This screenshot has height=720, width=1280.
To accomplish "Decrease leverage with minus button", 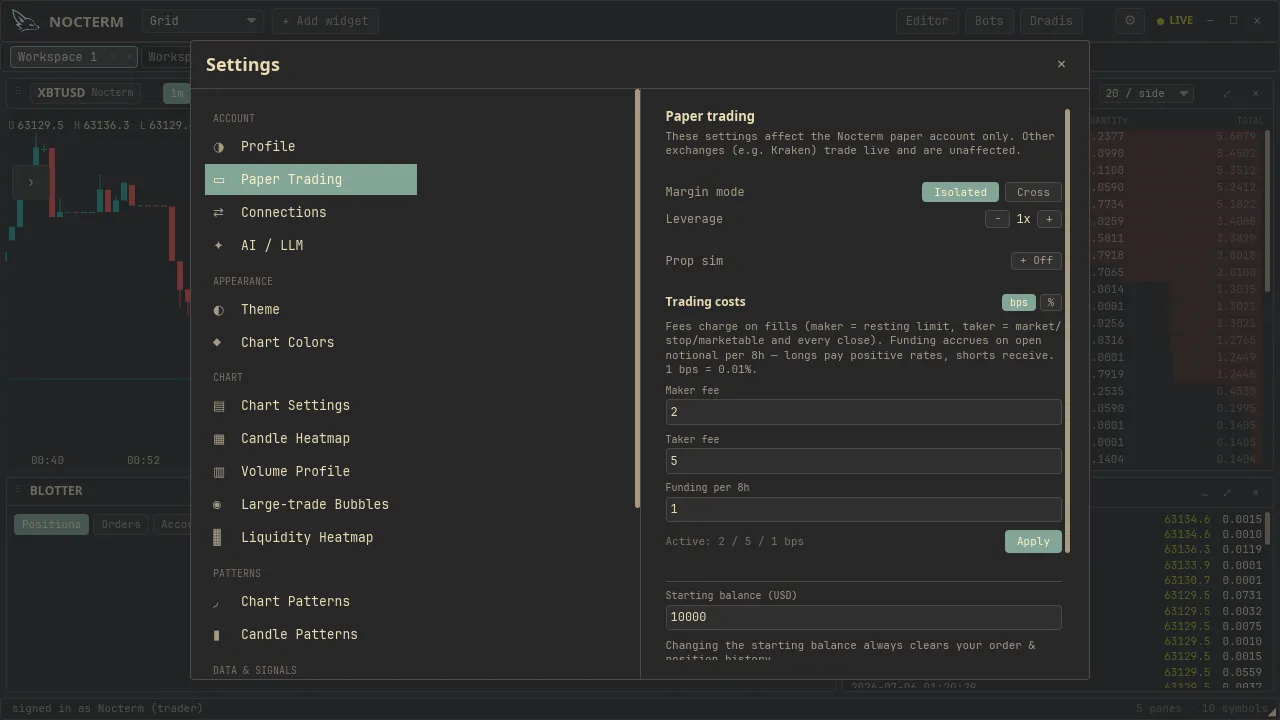I will pyautogui.click(x=997, y=219).
